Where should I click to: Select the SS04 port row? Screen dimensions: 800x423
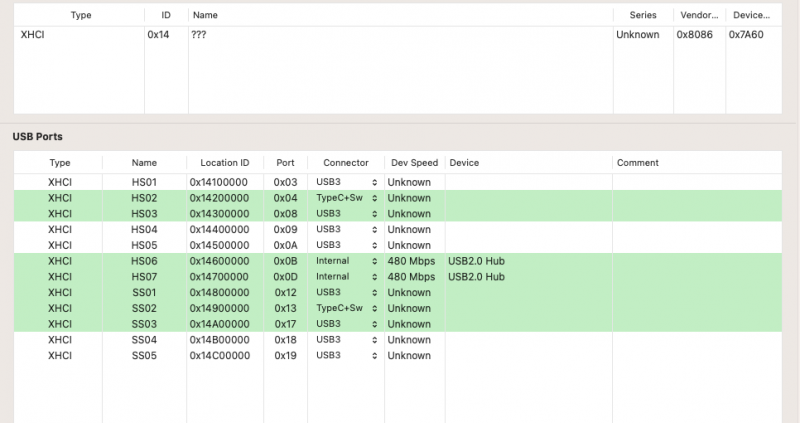coord(144,340)
